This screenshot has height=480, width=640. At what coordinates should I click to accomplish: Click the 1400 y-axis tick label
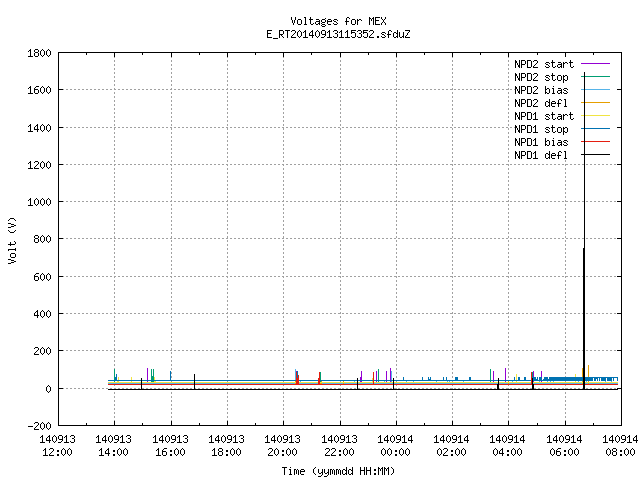point(39,128)
